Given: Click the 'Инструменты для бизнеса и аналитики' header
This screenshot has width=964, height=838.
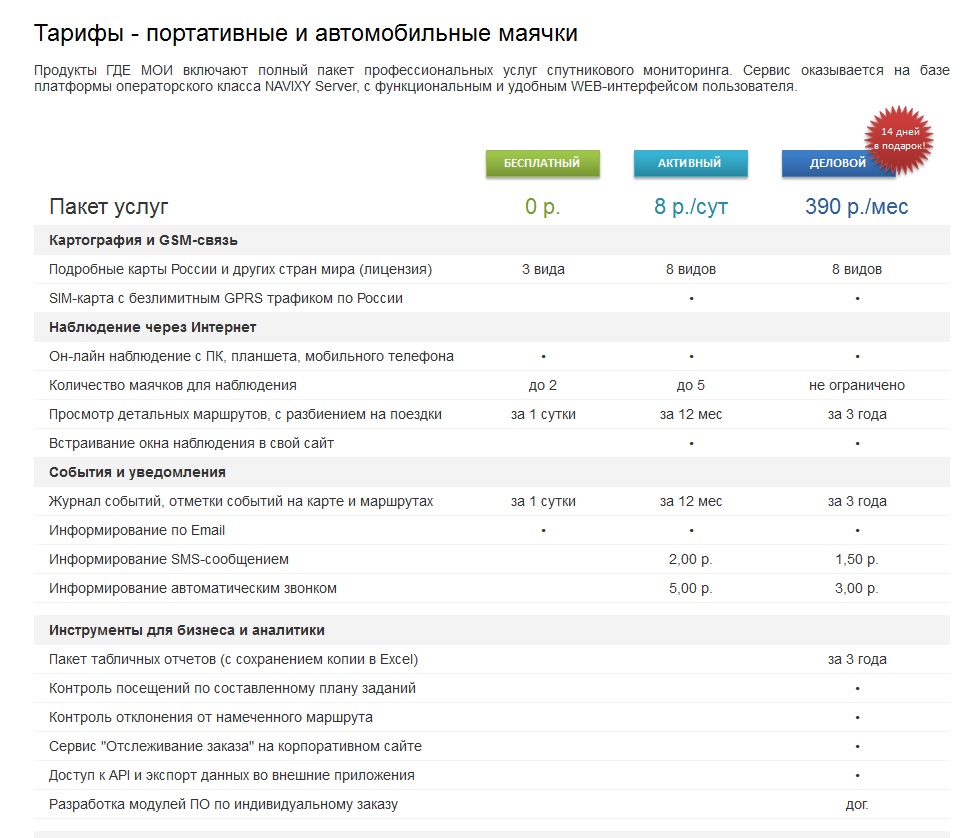Looking at the screenshot, I should pos(186,630).
